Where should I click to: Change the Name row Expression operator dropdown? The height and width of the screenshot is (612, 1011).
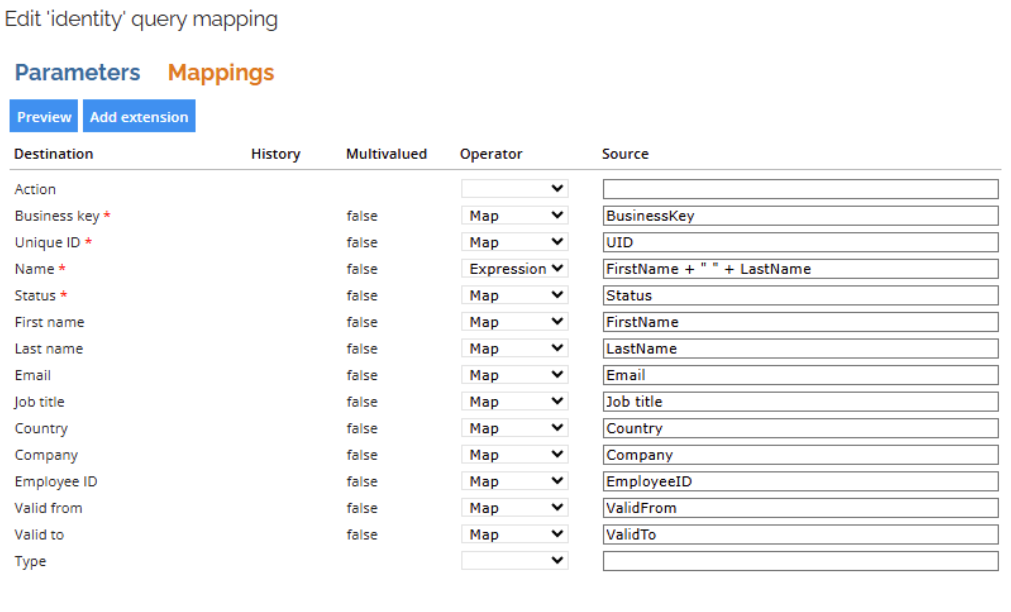[515, 269]
